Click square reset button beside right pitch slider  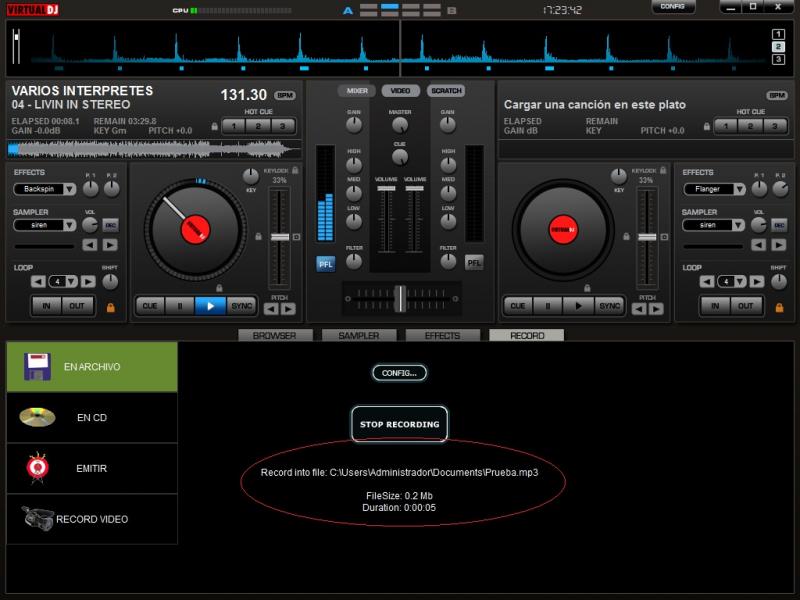664,237
